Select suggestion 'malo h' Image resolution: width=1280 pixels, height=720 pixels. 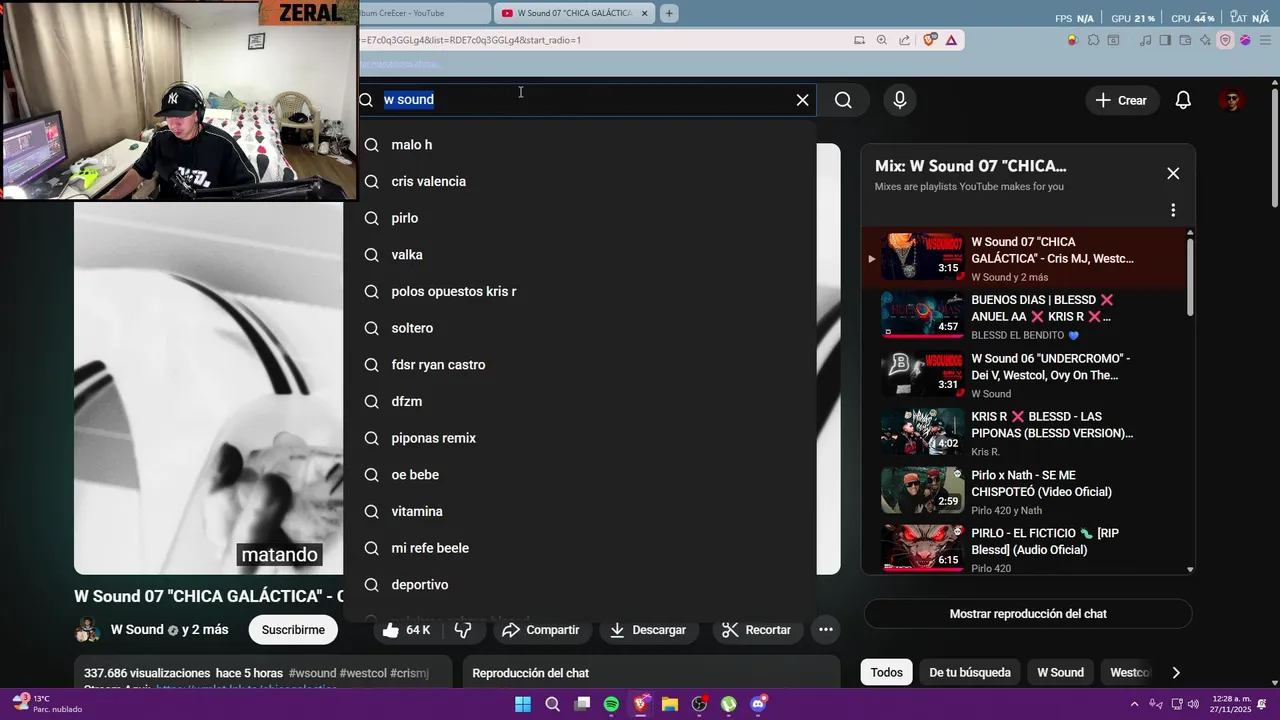(580, 145)
